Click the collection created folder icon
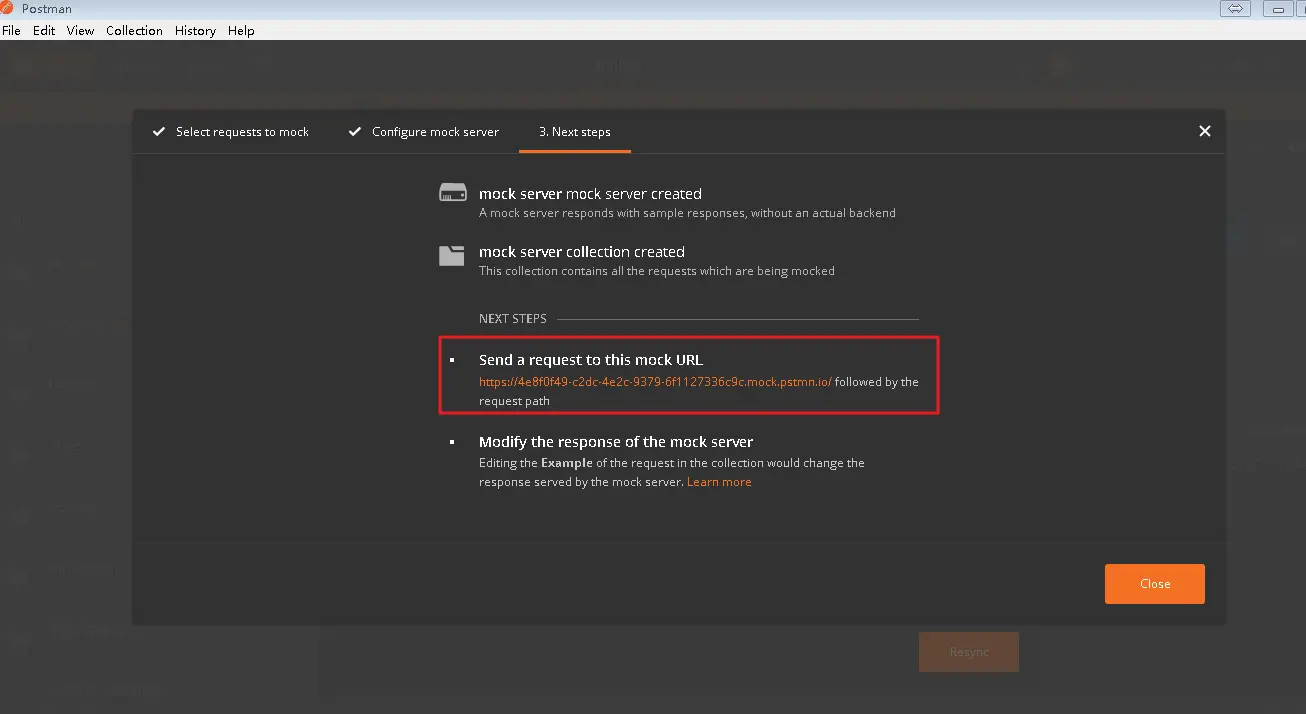 pos(452,256)
